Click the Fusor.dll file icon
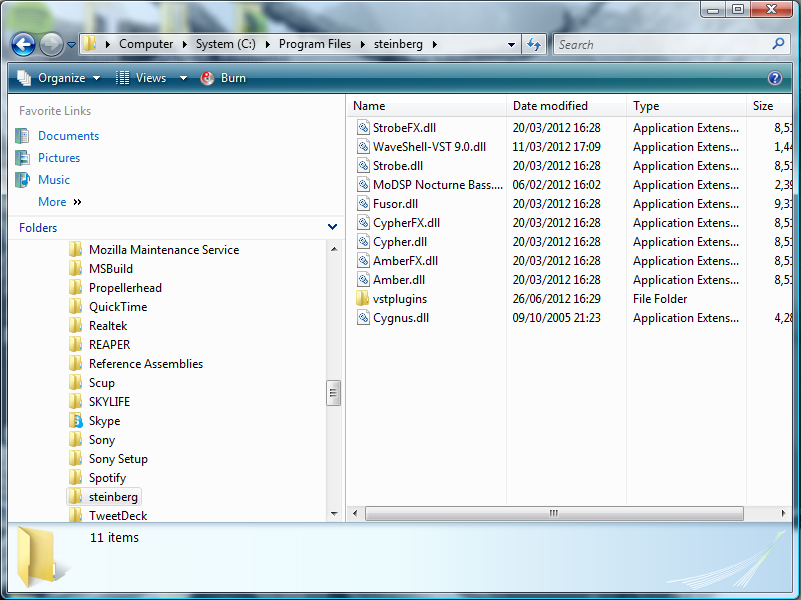801x600 pixels. click(x=363, y=204)
